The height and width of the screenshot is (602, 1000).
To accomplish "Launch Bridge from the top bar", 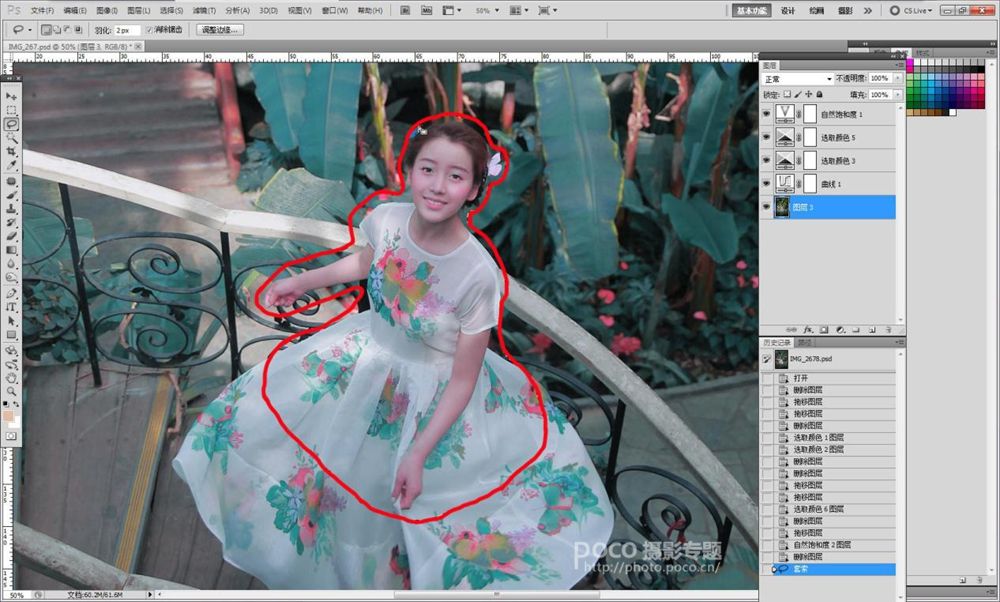I will click(405, 10).
